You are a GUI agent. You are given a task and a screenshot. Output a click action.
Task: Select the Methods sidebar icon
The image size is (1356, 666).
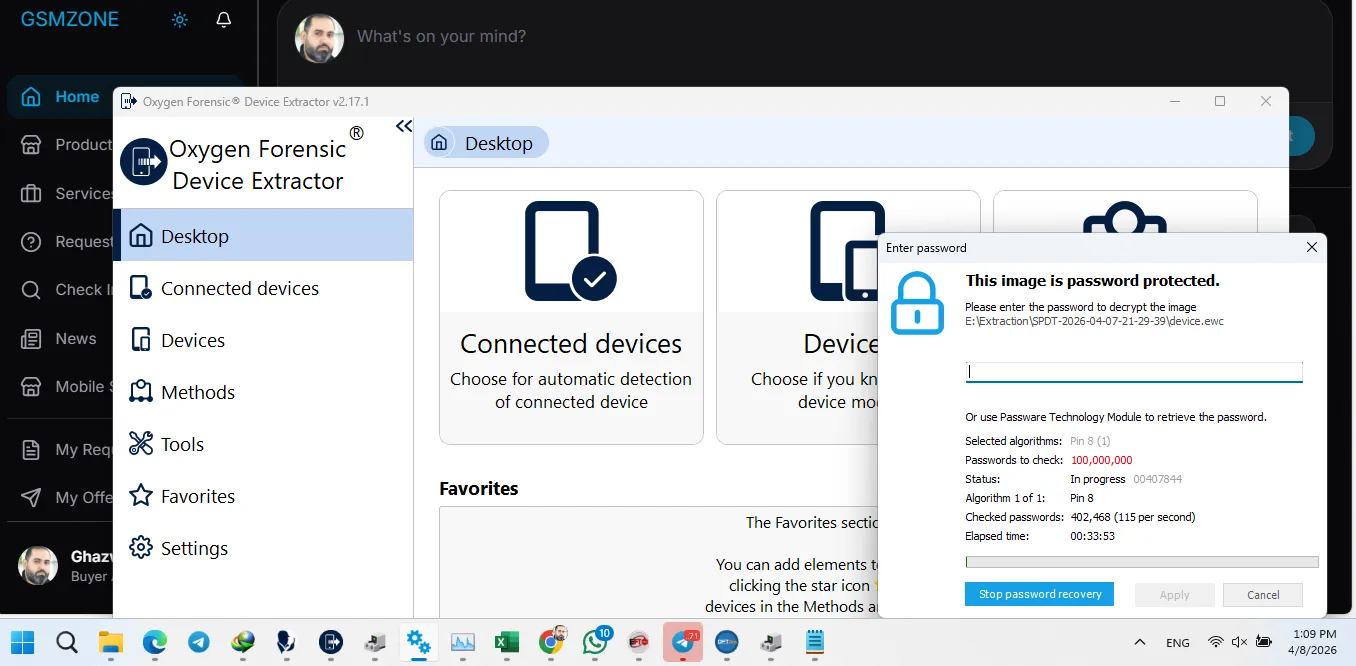tap(141, 392)
